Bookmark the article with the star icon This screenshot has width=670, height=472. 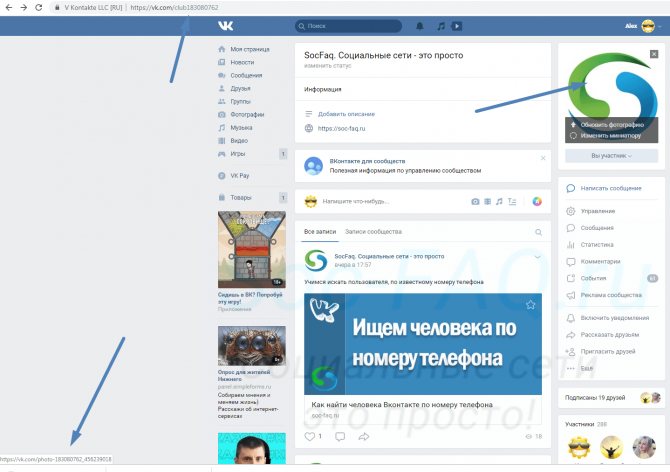tap(530, 305)
